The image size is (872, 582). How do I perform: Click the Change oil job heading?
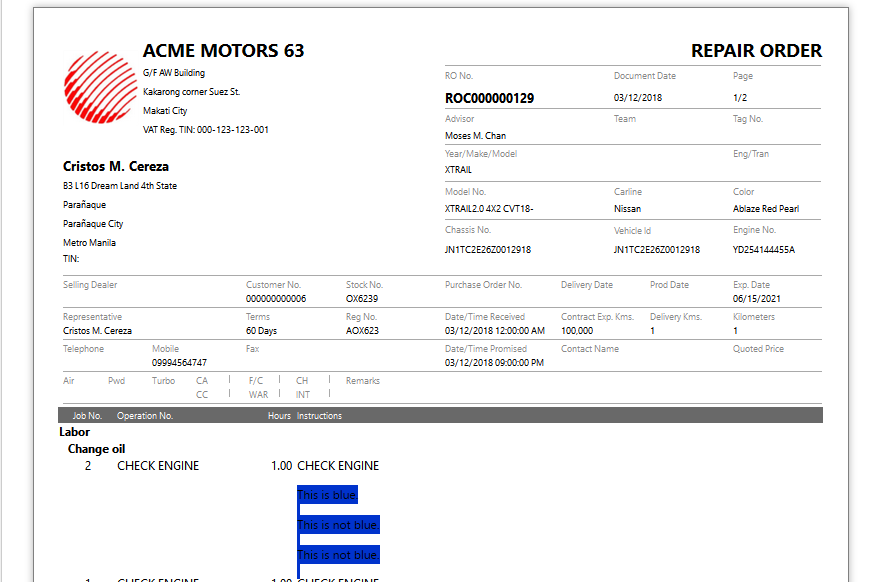point(96,449)
